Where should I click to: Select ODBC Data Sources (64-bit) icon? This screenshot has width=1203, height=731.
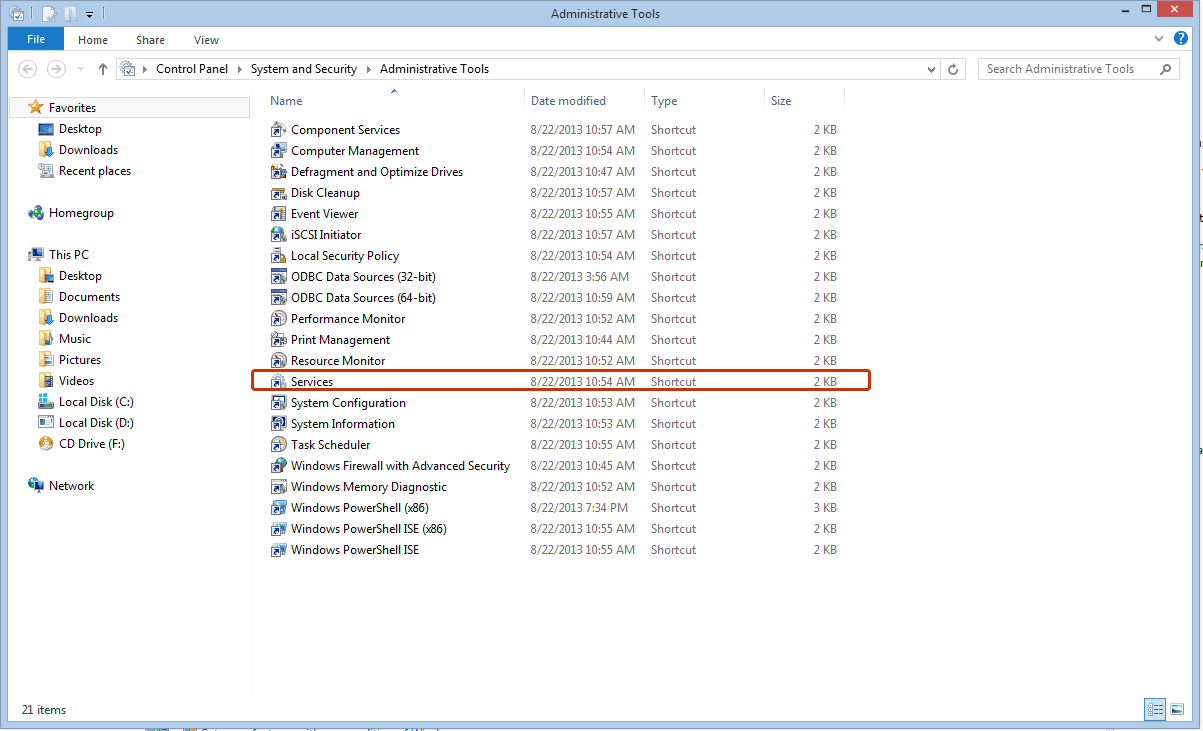point(279,298)
